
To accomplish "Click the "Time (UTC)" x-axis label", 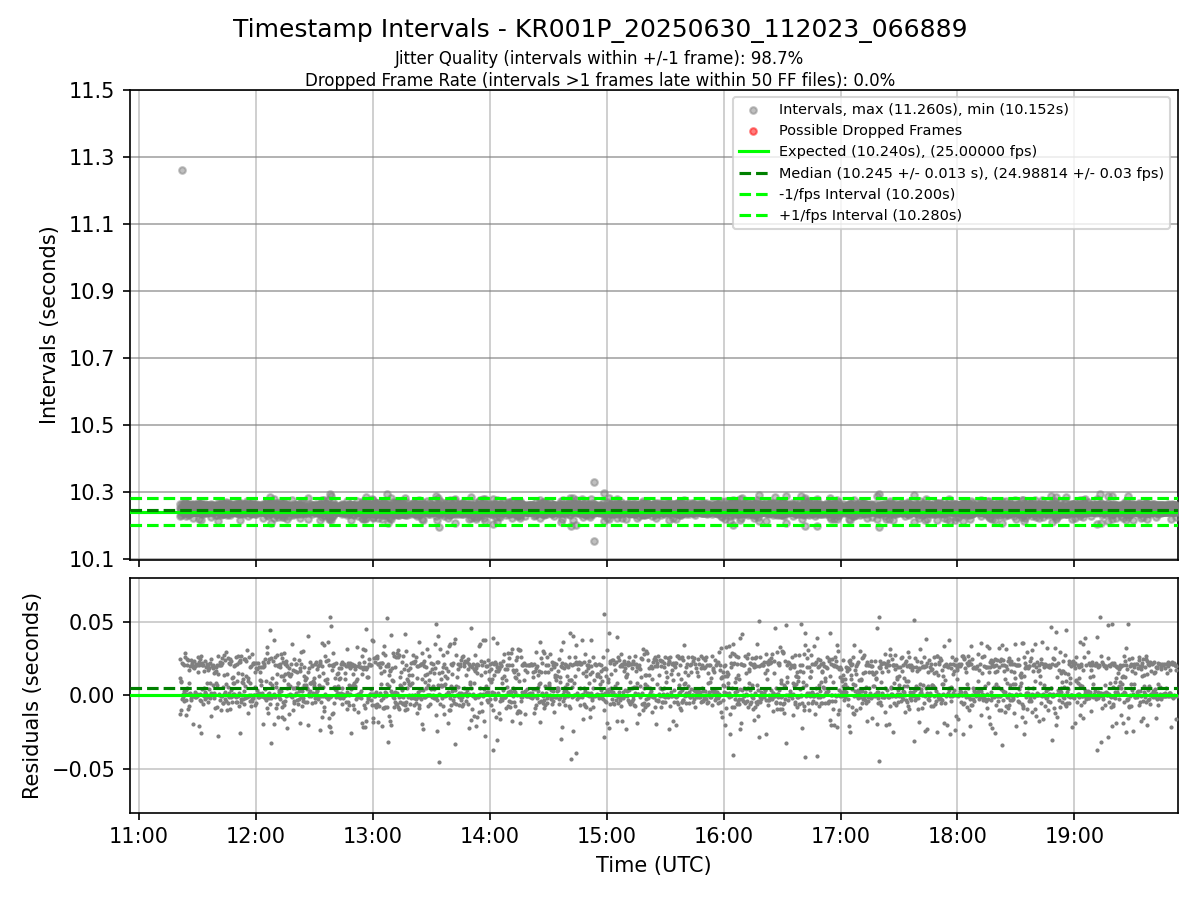I will click(654, 865).
